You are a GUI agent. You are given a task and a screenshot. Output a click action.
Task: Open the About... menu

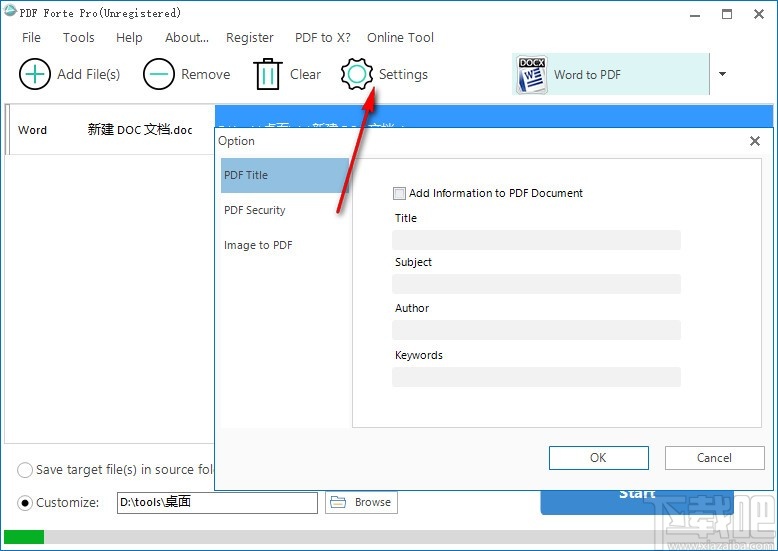coord(187,37)
